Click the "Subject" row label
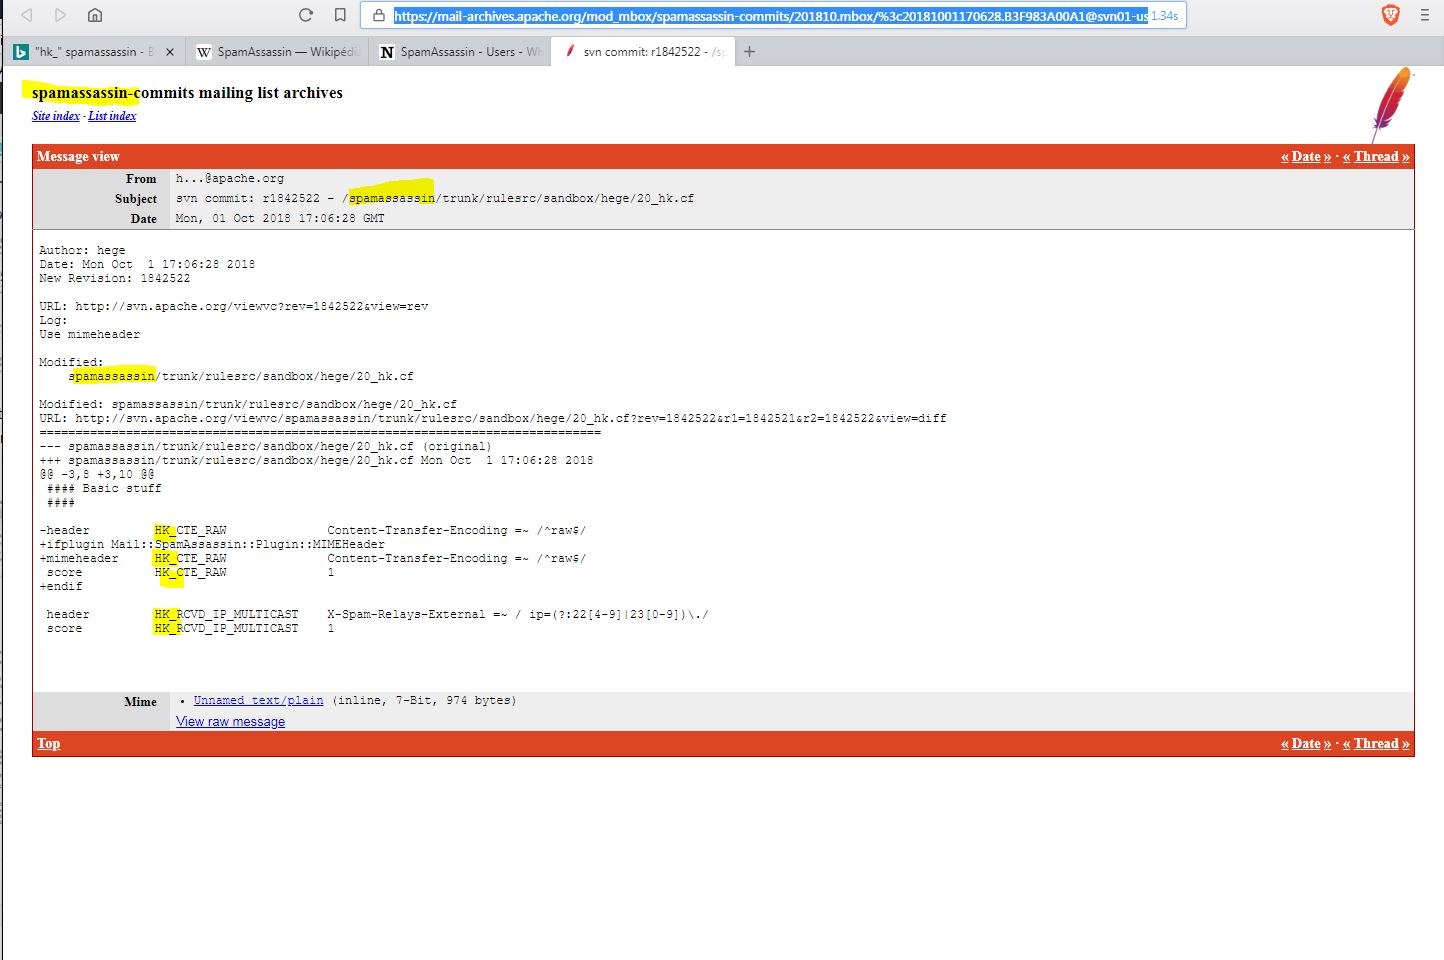 point(136,199)
